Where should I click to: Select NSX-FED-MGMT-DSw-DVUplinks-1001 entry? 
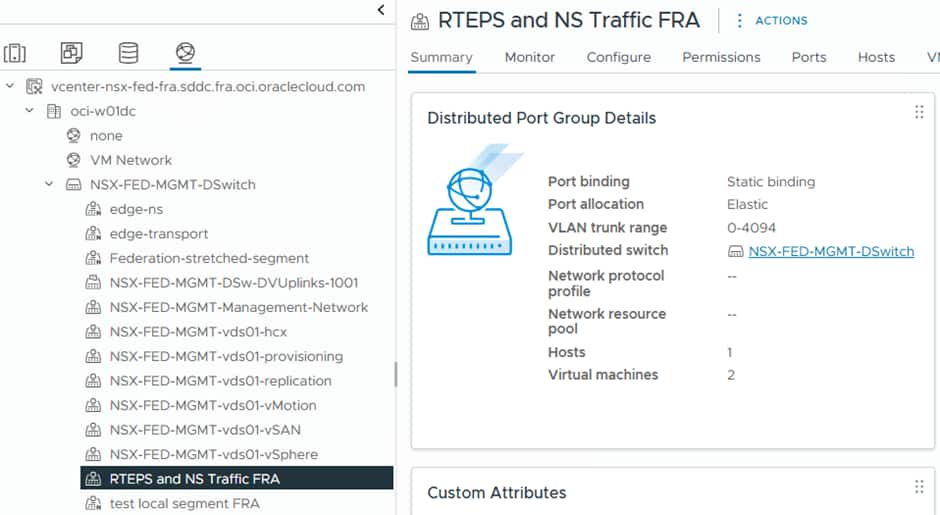pyautogui.click(x=234, y=283)
